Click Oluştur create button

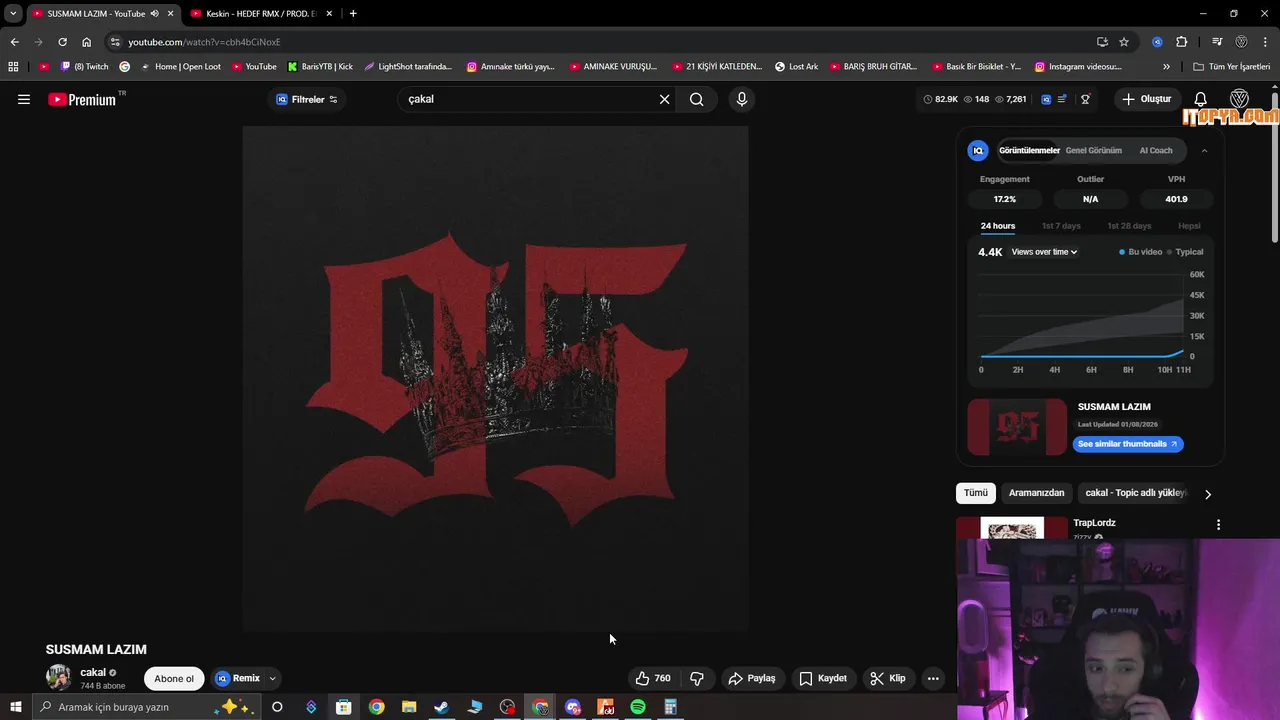coord(1146,99)
